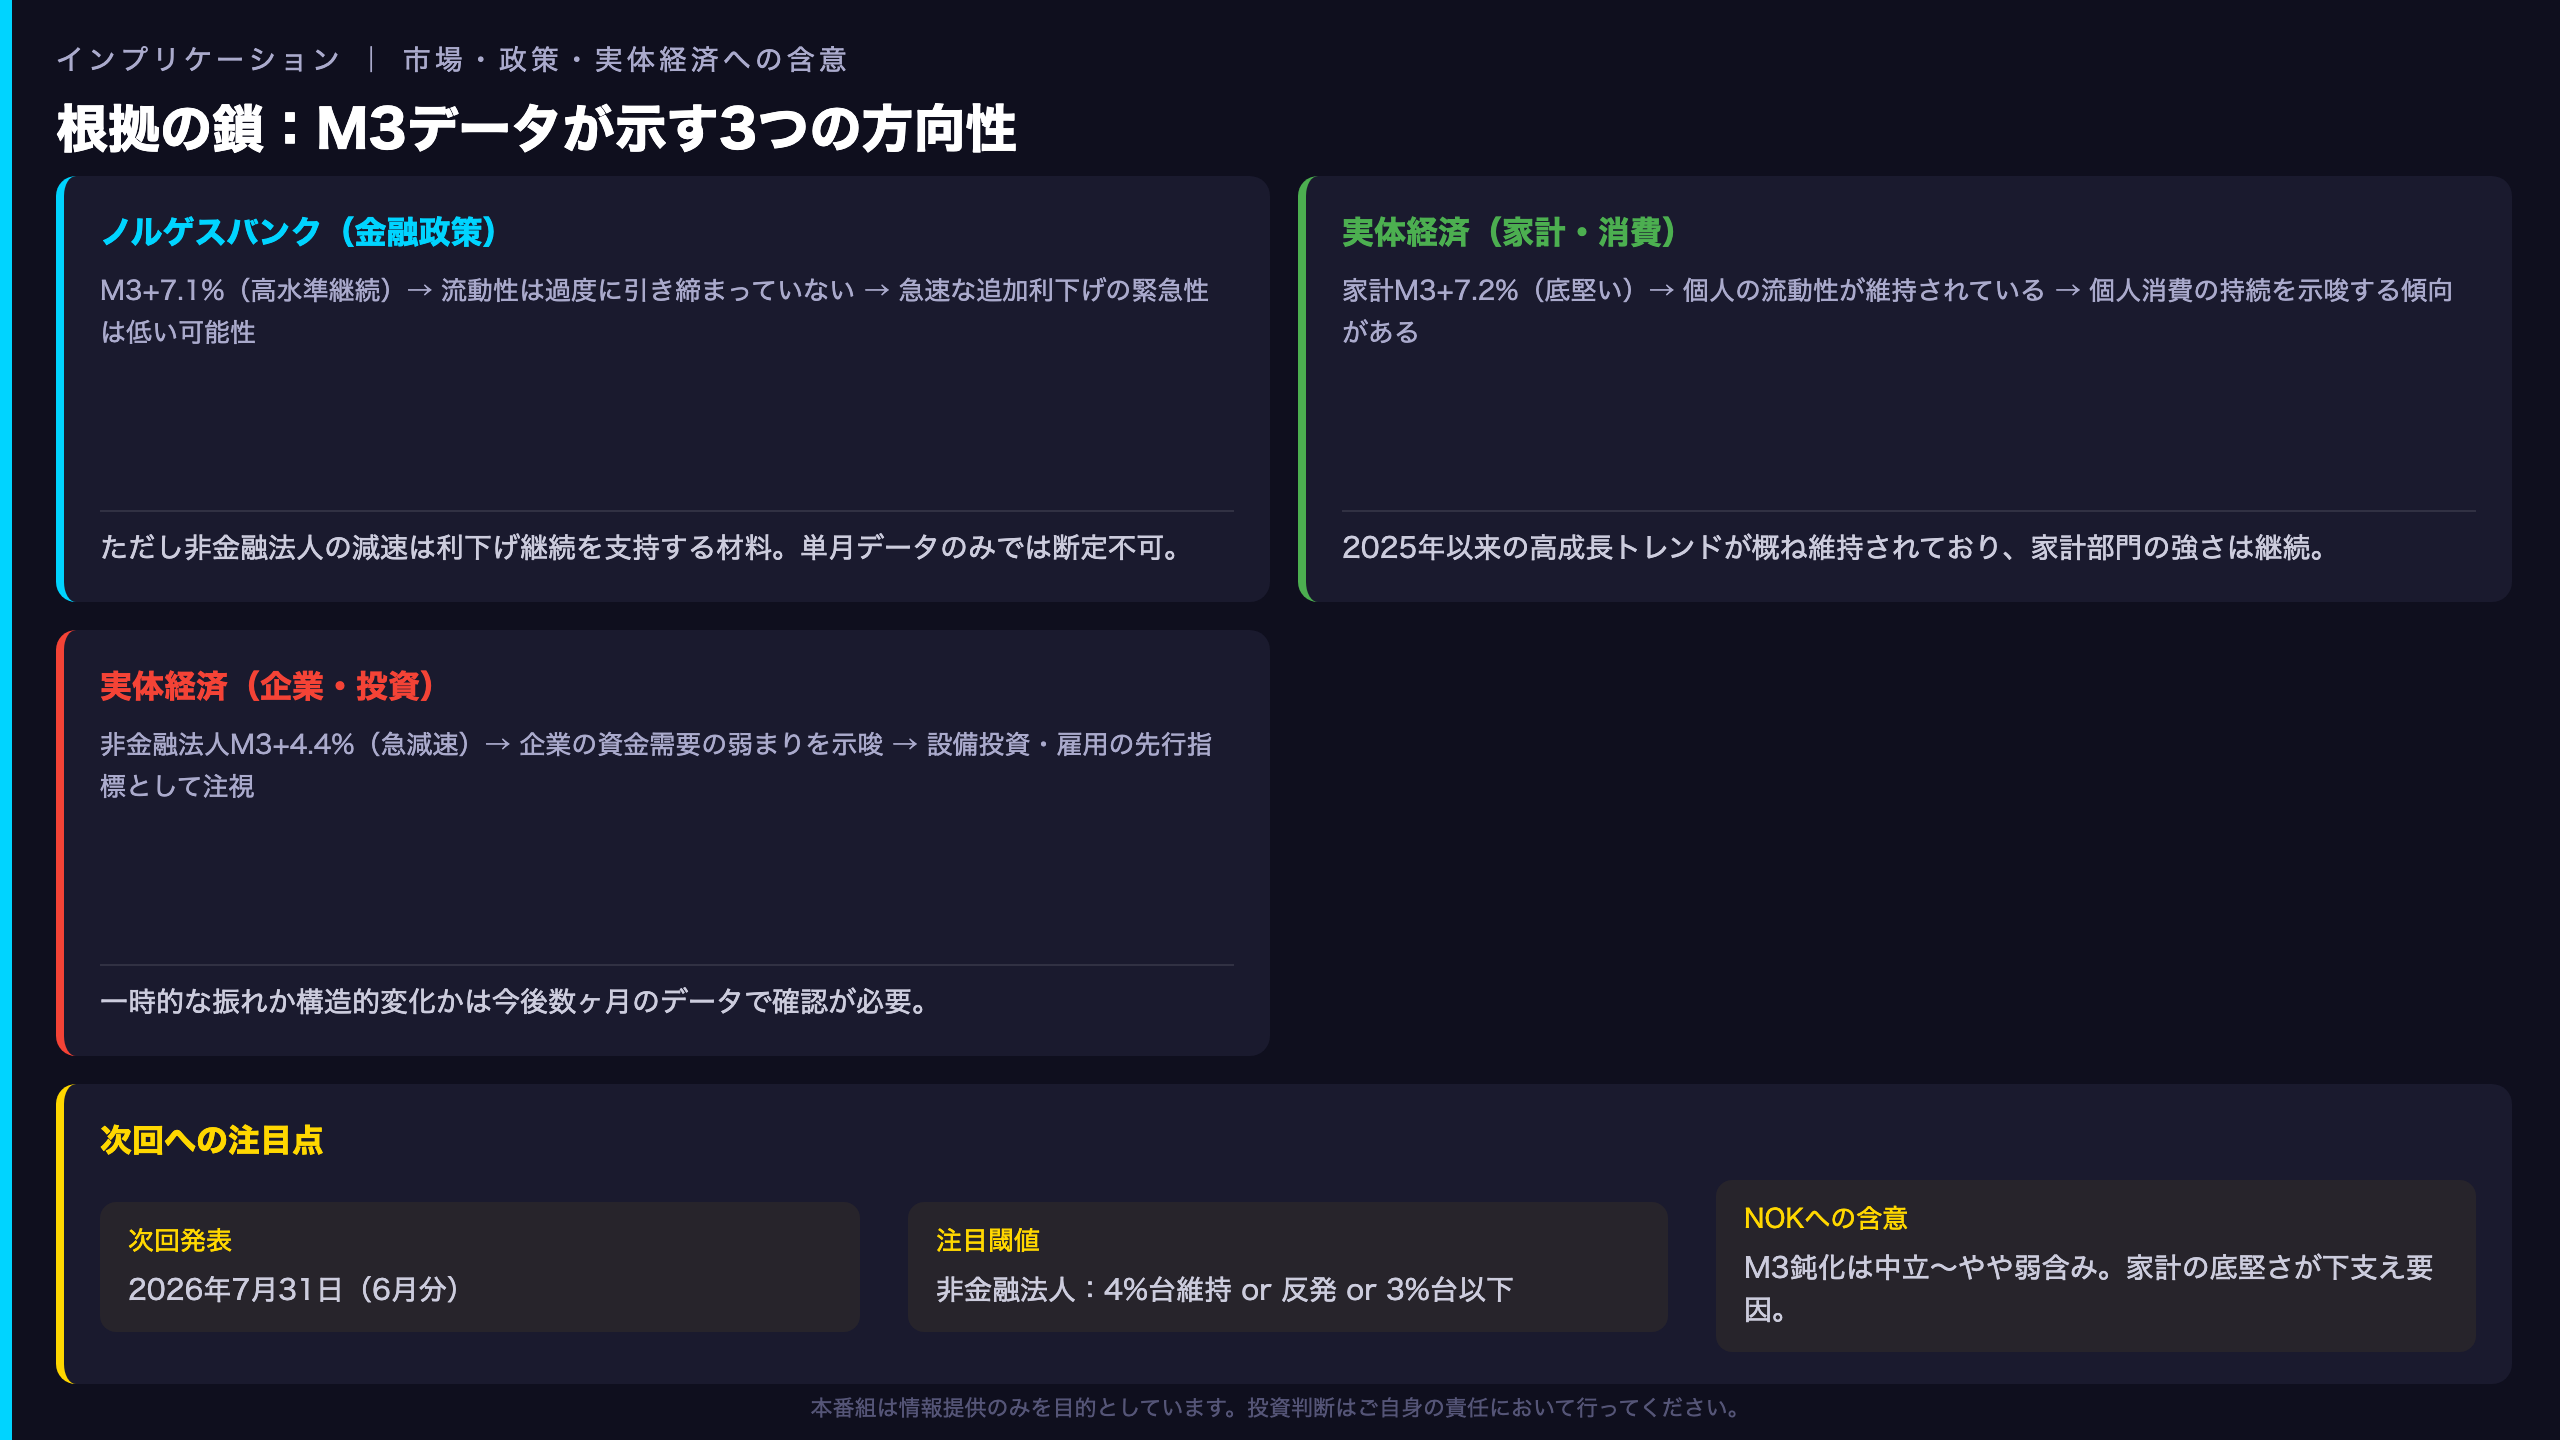Select the green heading 実体経済(家計・消費)
2560x1440 pixels.
click(x=1509, y=232)
